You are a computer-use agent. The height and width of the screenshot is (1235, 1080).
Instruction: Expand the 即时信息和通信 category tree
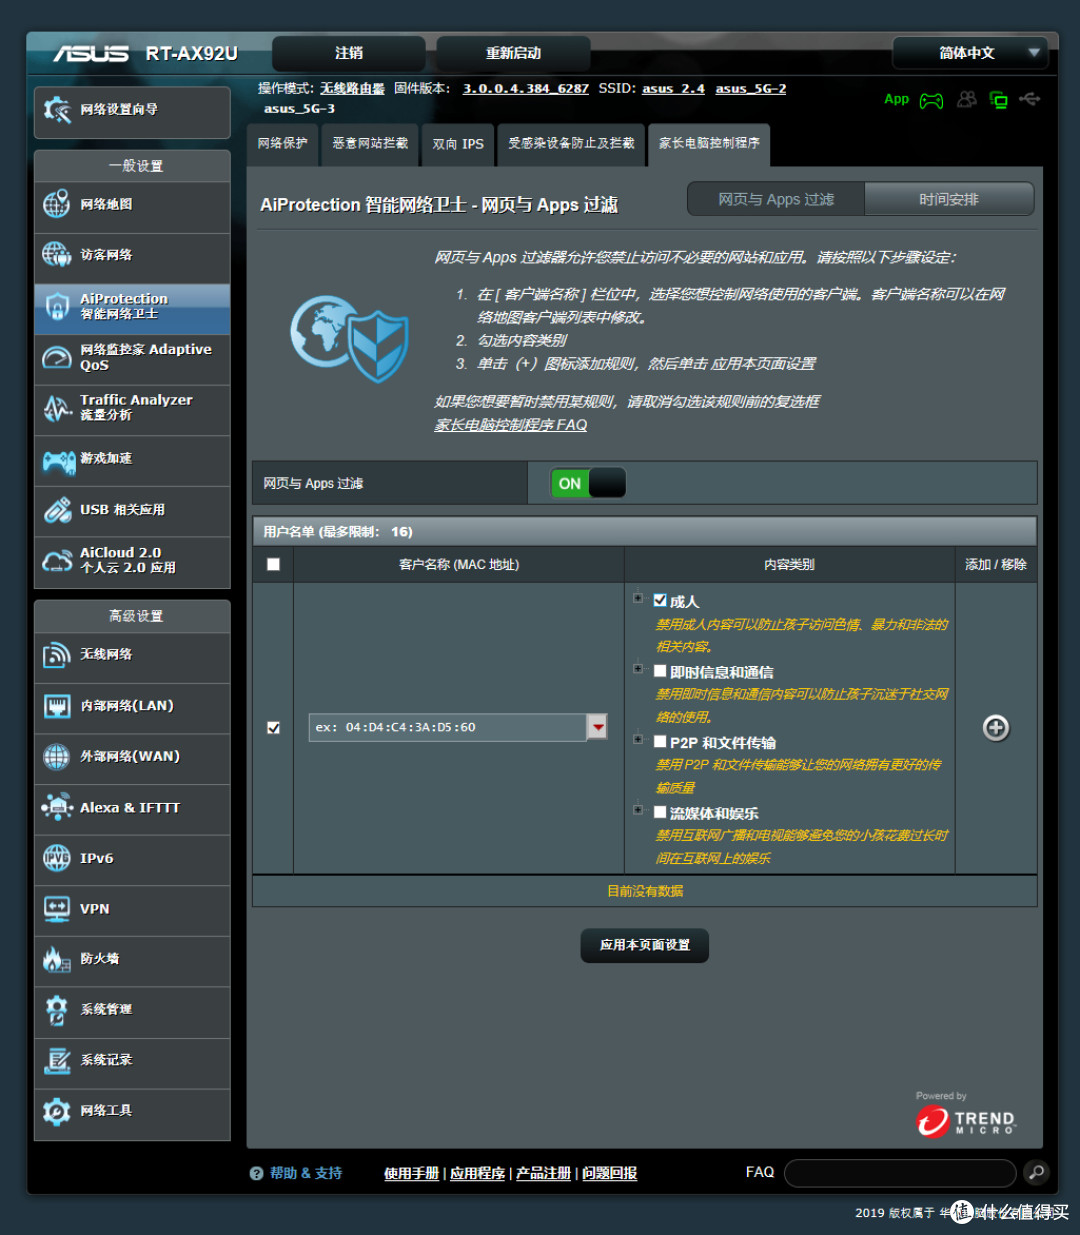click(x=638, y=669)
